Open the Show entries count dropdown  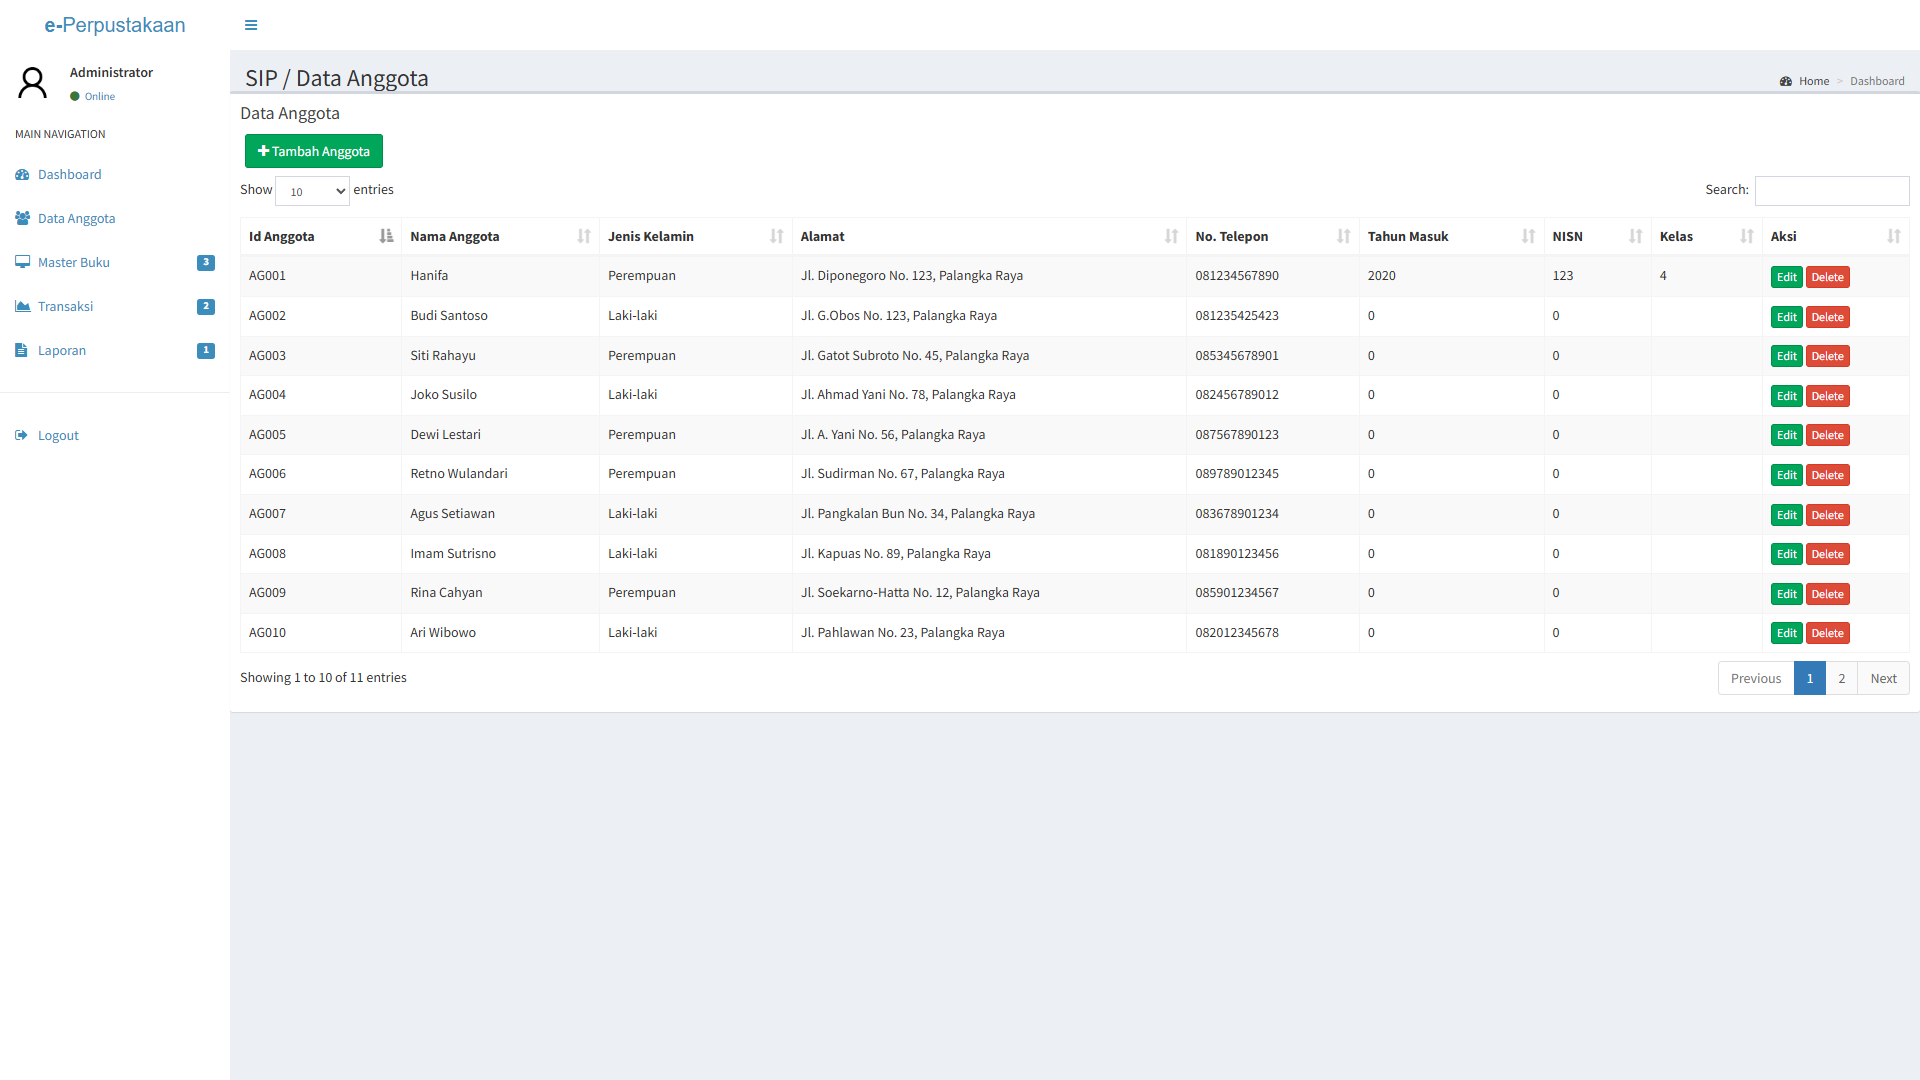click(312, 191)
